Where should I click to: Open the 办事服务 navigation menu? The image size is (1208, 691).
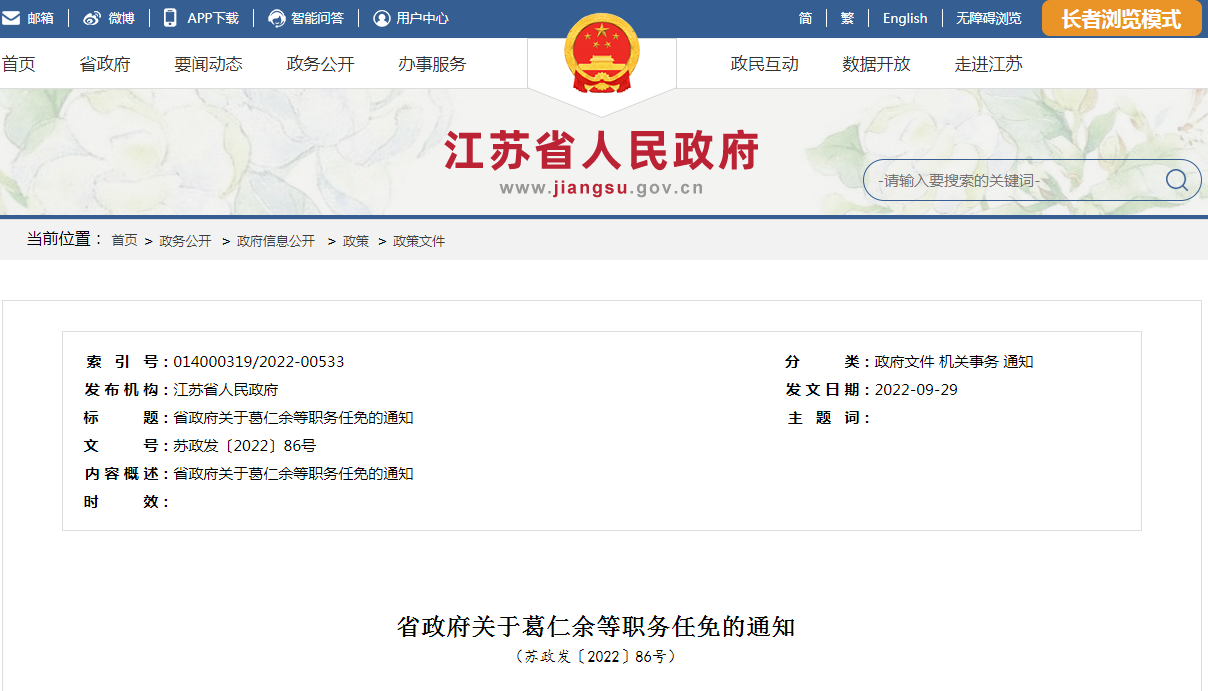pyautogui.click(x=432, y=64)
